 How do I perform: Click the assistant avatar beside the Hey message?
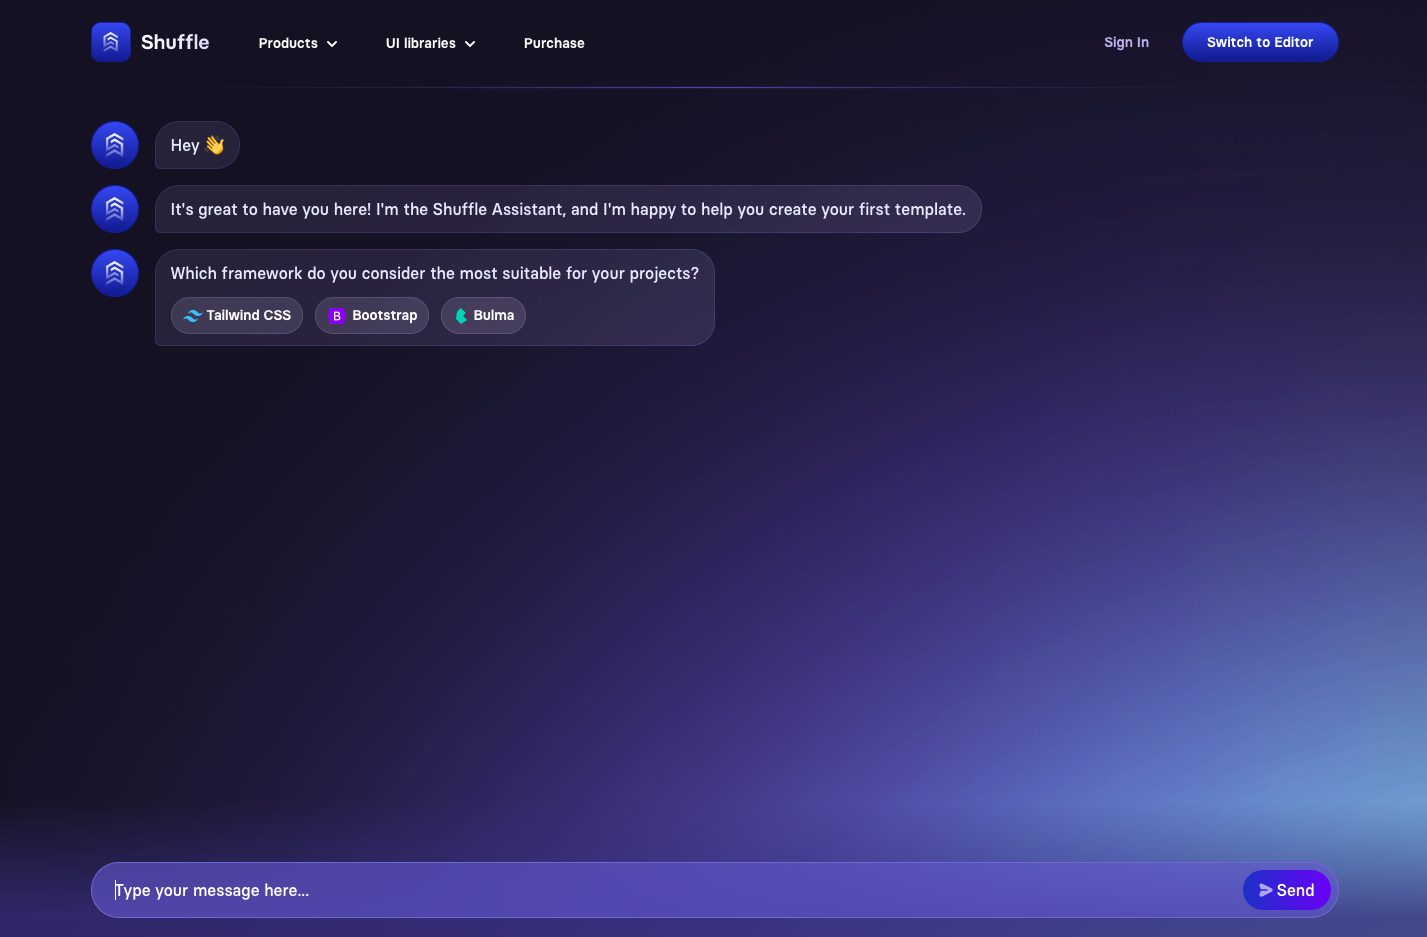click(115, 145)
